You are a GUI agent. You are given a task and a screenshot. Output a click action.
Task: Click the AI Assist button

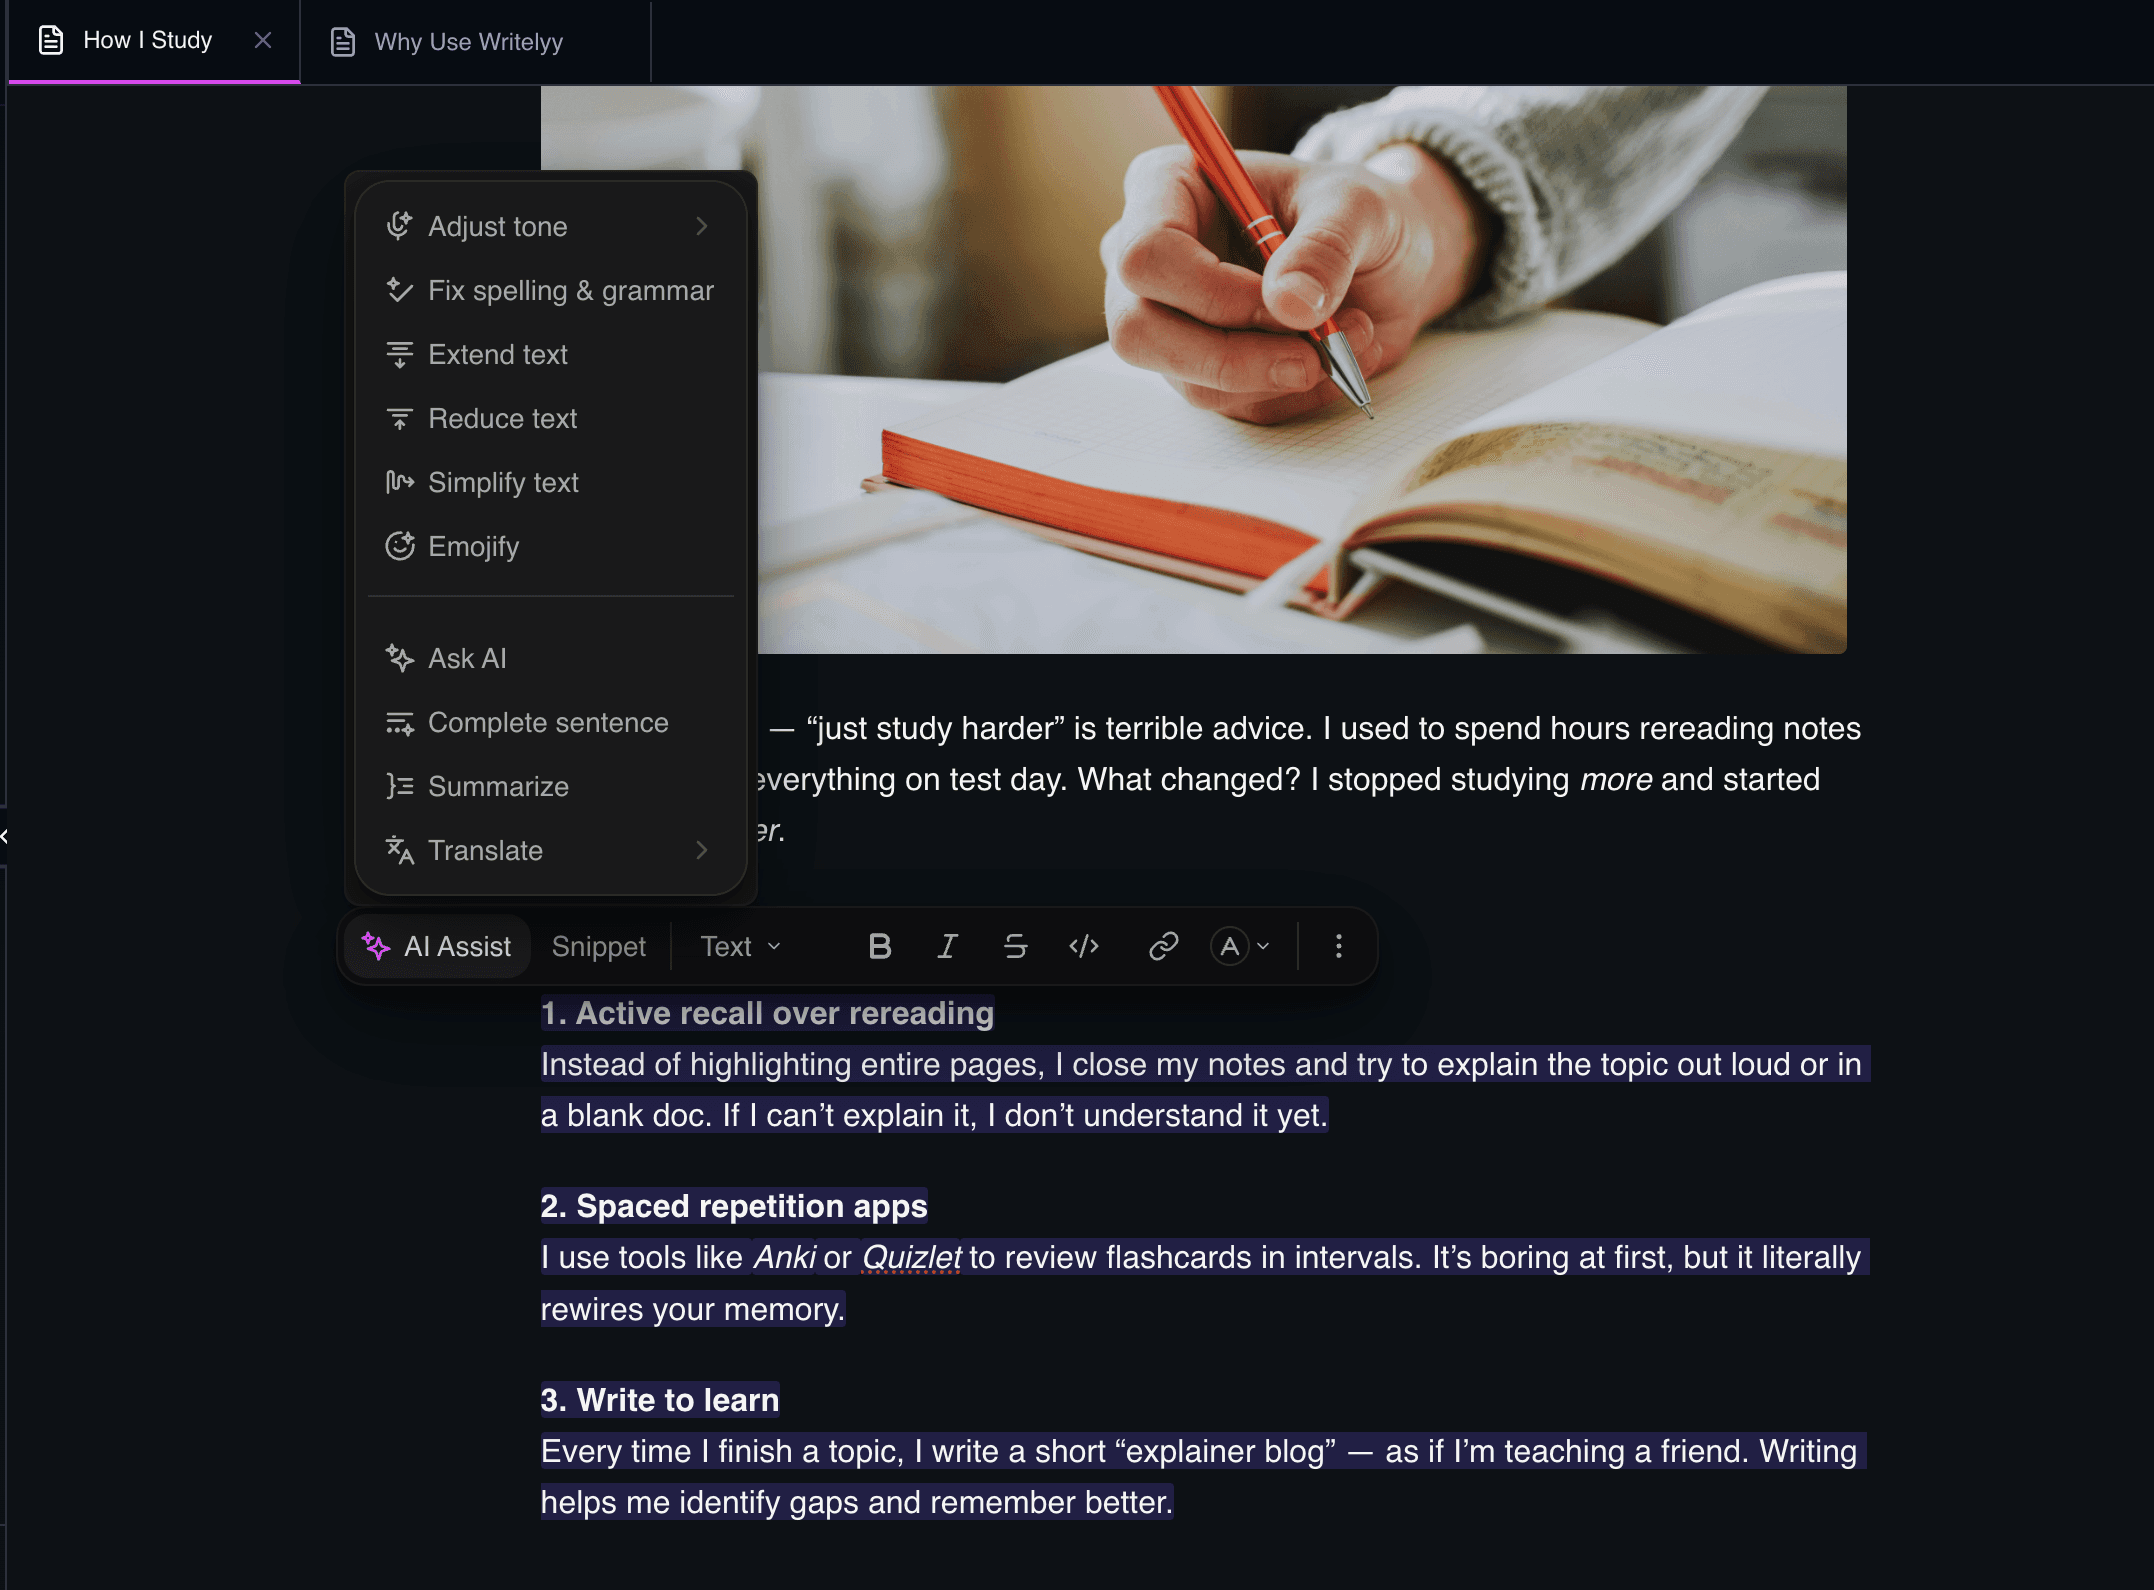click(437, 946)
